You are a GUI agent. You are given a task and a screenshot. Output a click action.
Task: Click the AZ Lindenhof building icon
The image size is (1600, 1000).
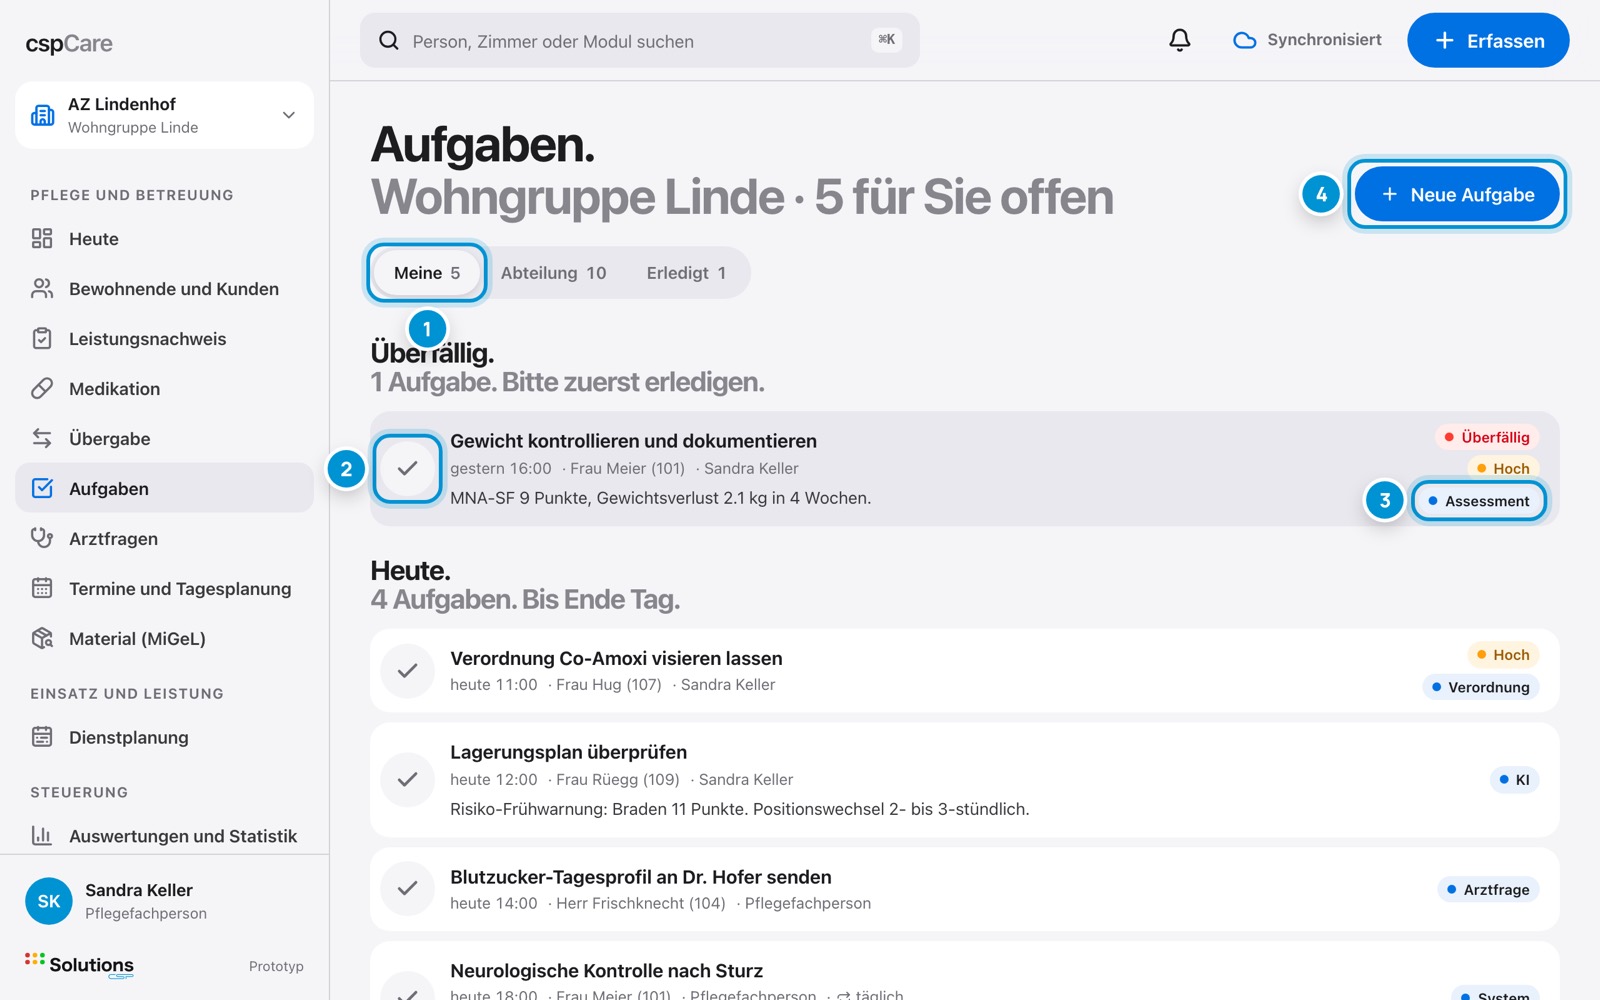tap(43, 115)
